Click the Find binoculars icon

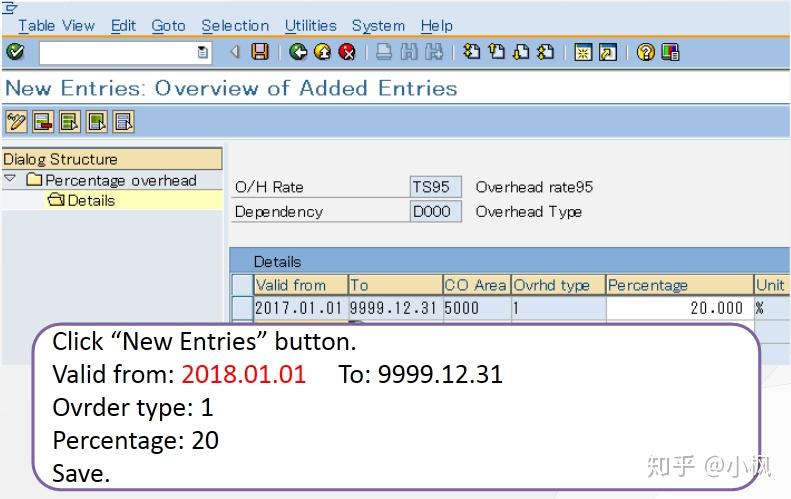click(409, 52)
